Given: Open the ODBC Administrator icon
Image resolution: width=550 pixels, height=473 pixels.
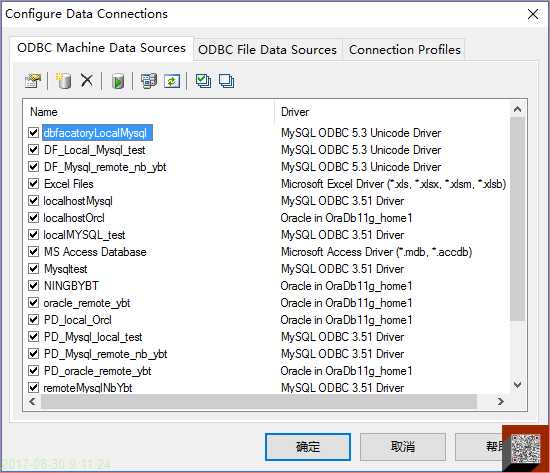Looking at the screenshot, I should point(149,81).
